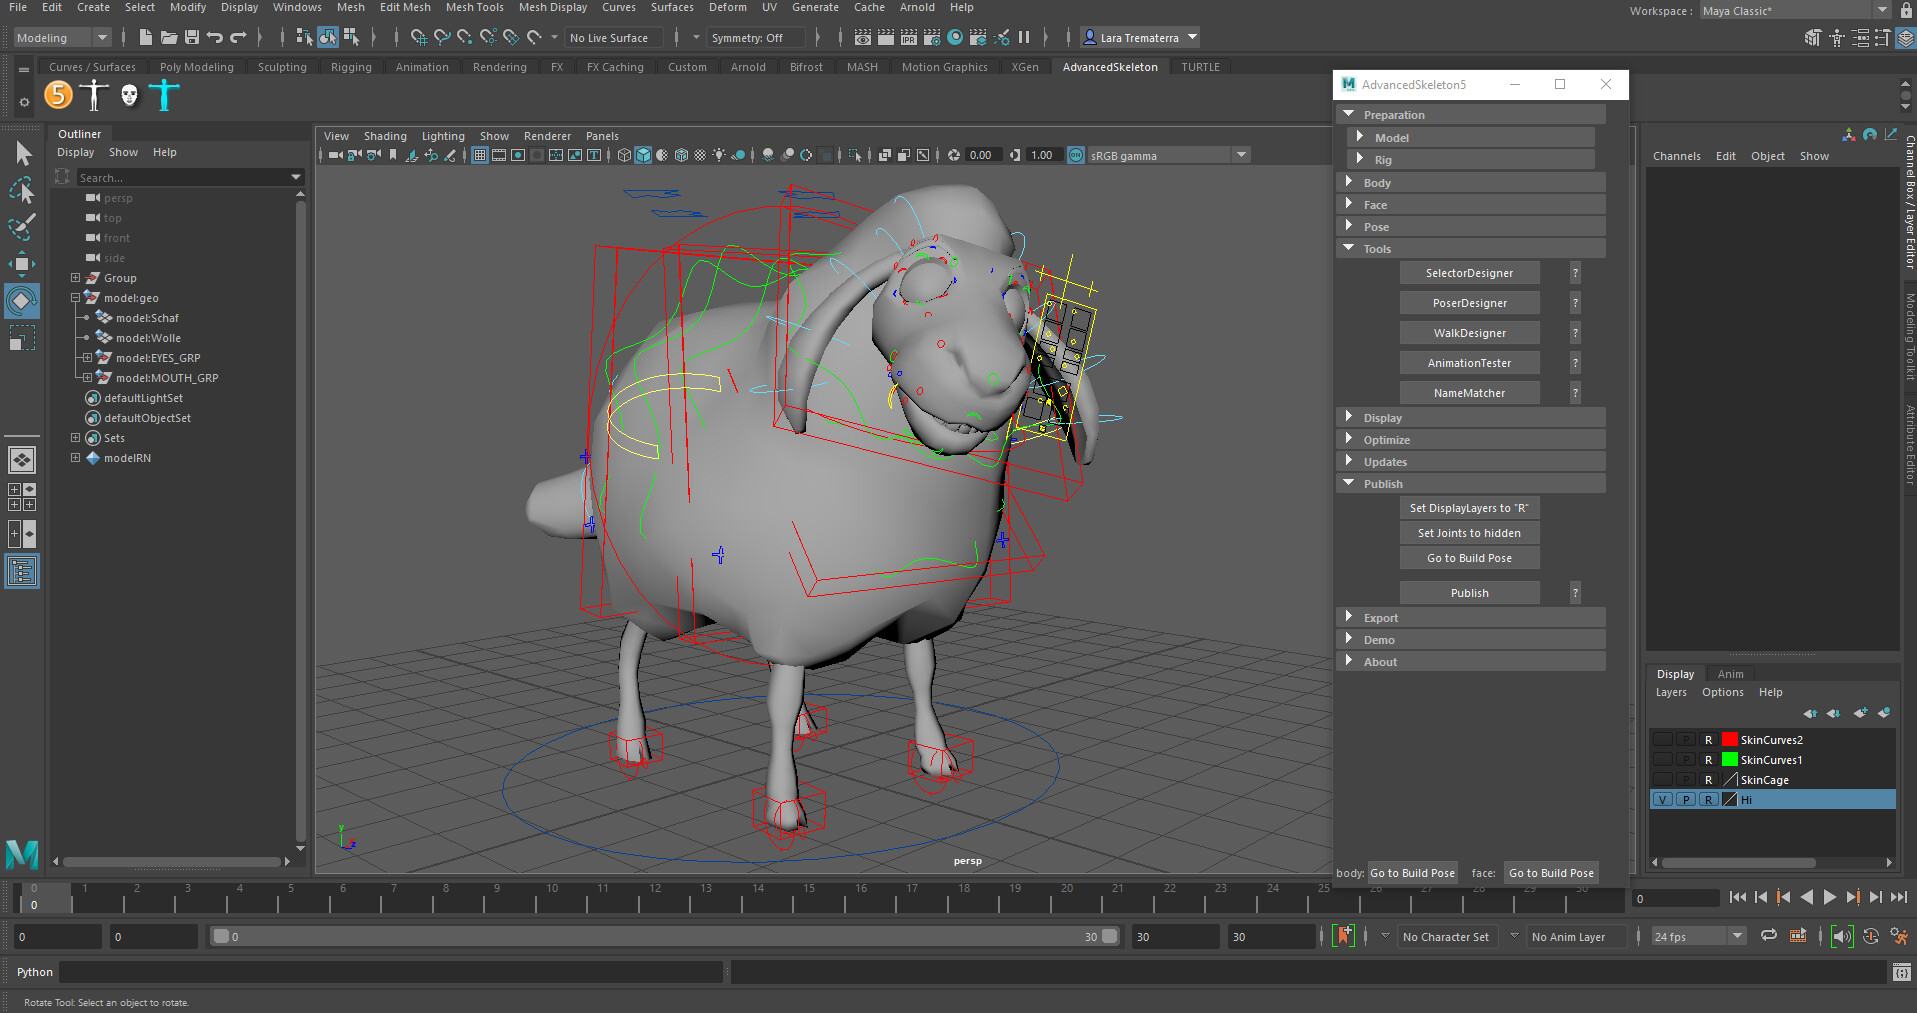The image size is (1917, 1013).
Task: Click the red color swatch of SkinCurves2
Action: [1730, 739]
